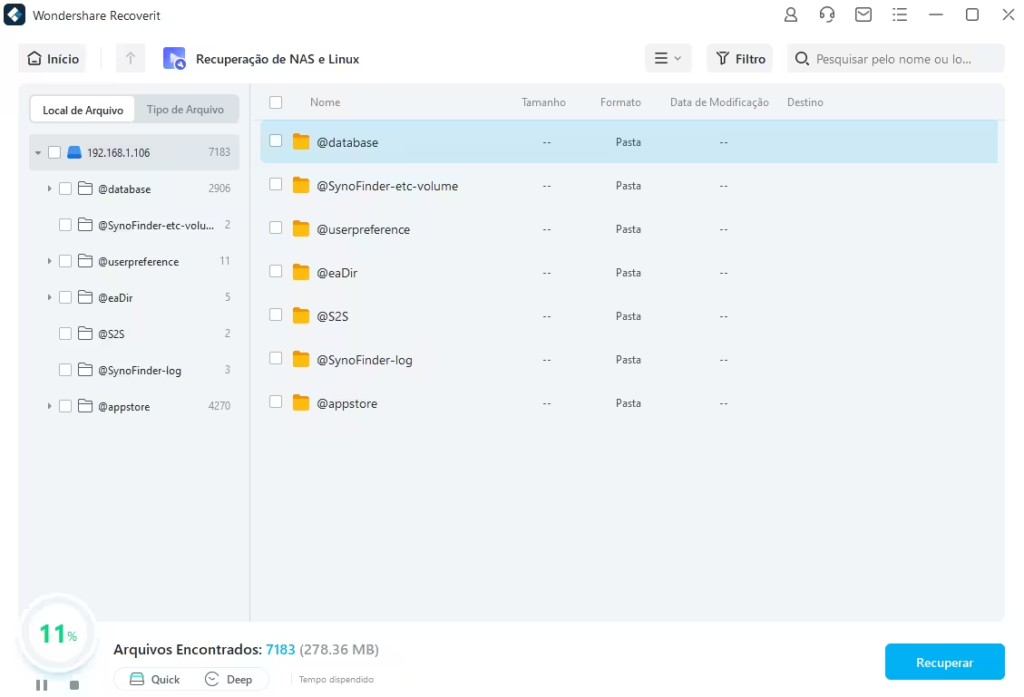Screen dimensions: 1024x697
Task: Select the Local de Arquivo tab
Action: click(x=83, y=110)
